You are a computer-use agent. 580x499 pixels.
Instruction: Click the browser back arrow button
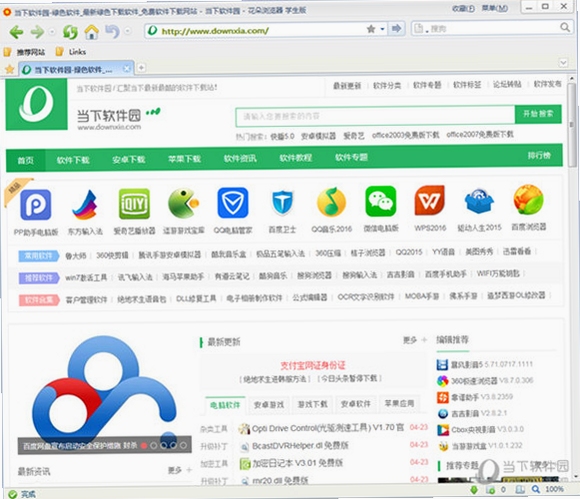(16, 32)
